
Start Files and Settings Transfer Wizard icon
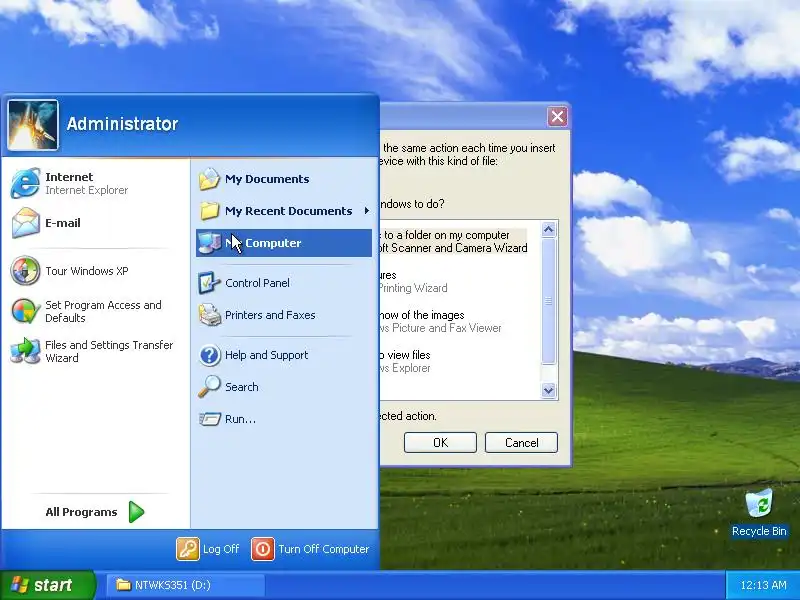[25, 351]
